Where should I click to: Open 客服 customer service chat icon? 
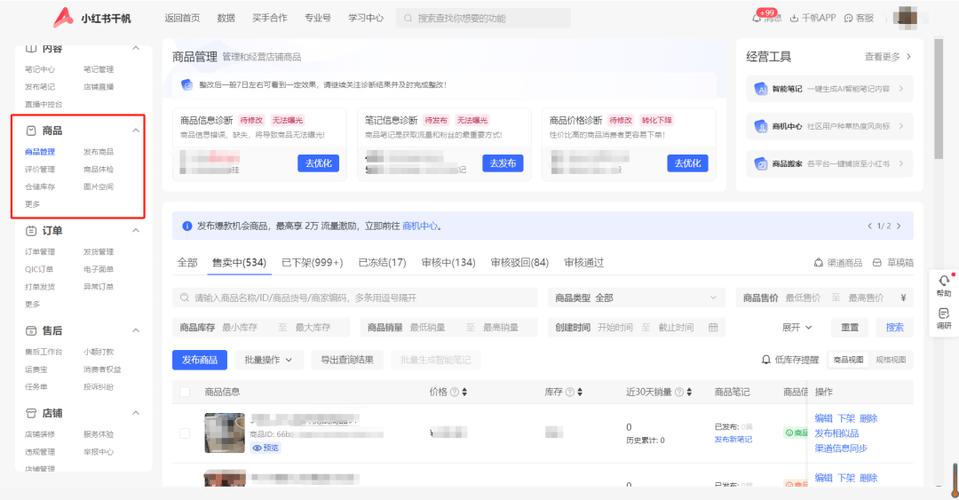pyautogui.click(x=848, y=18)
